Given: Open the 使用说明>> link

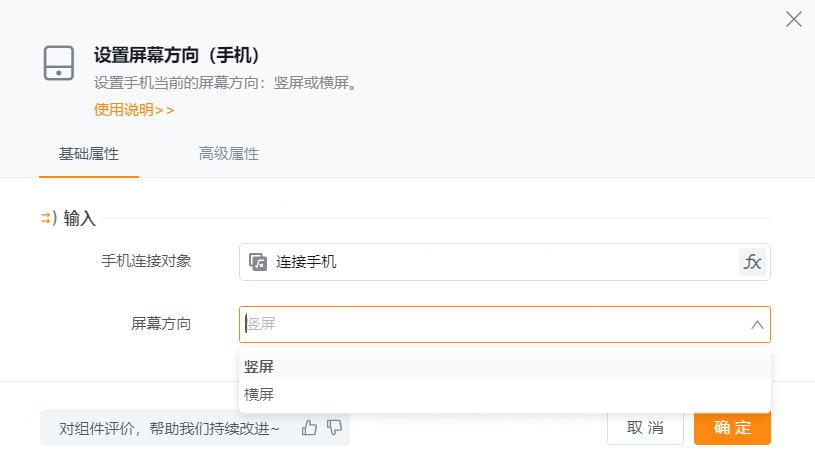Looking at the screenshot, I should pos(134,110).
